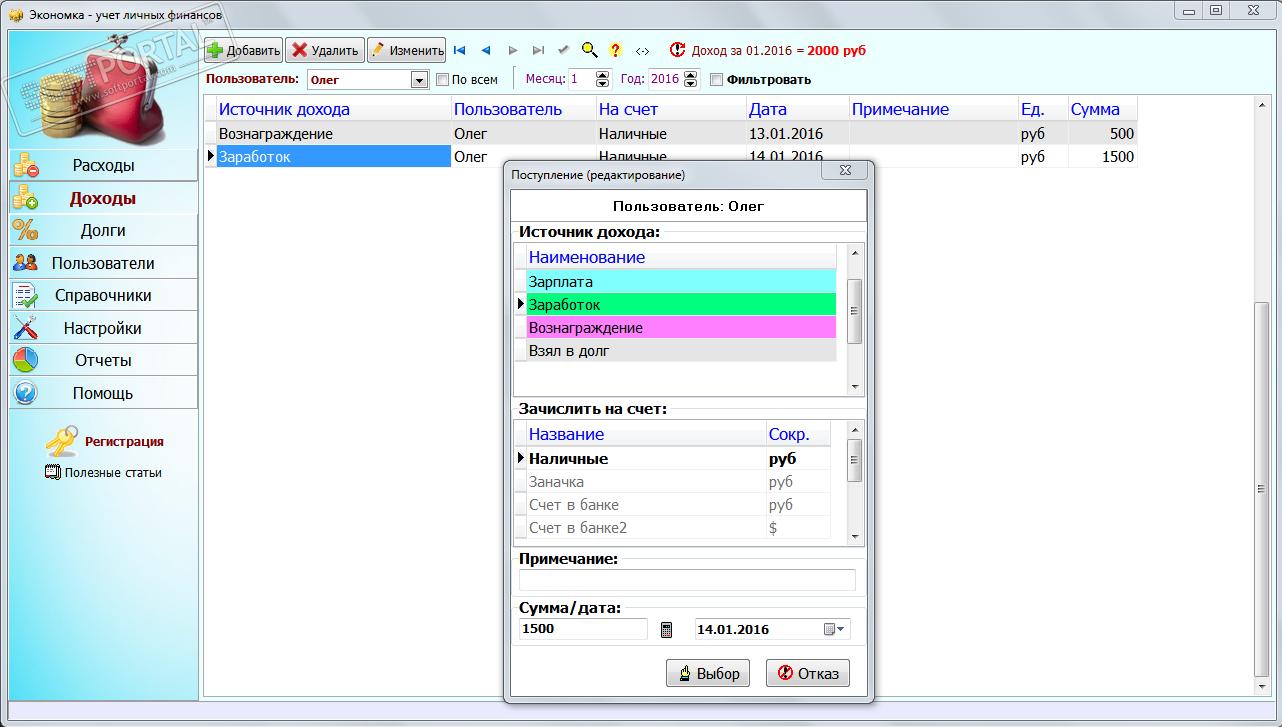Open the Справочники section

coord(103,295)
